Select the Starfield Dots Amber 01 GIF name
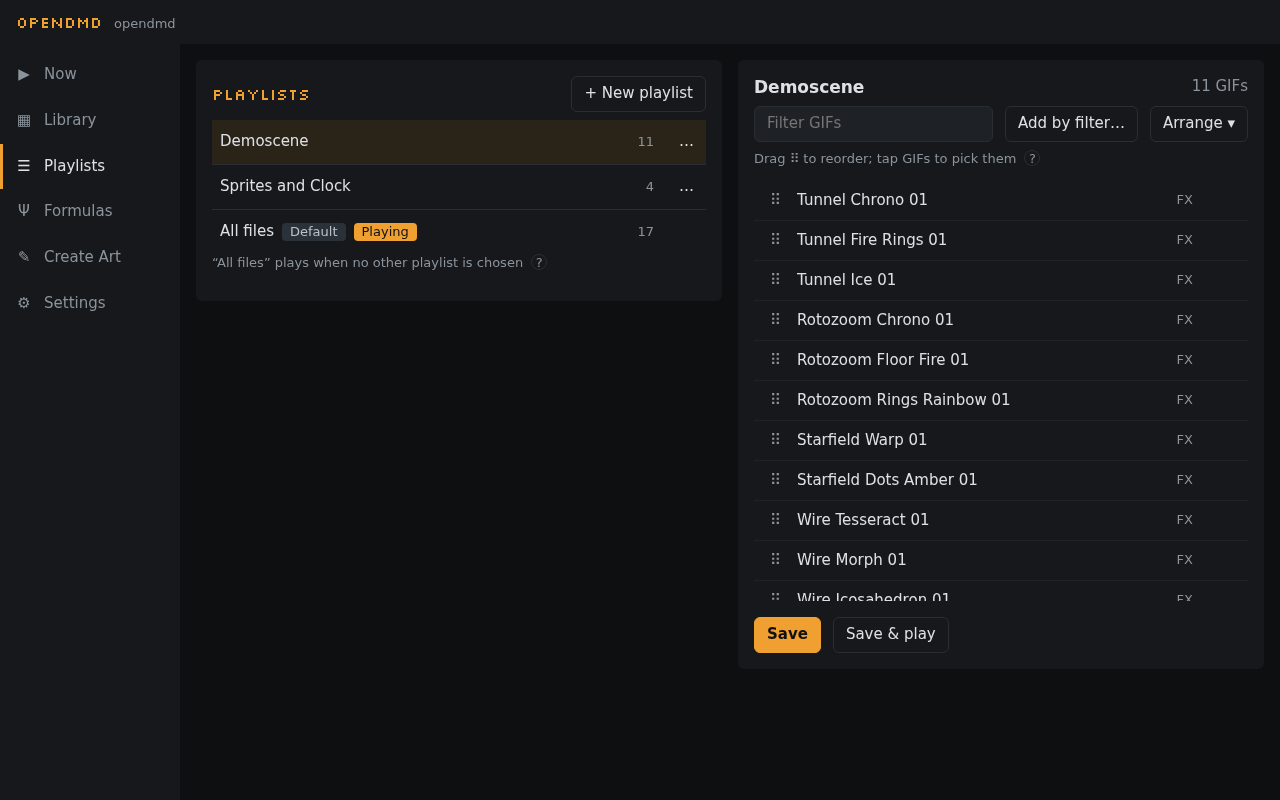 [887, 480]
